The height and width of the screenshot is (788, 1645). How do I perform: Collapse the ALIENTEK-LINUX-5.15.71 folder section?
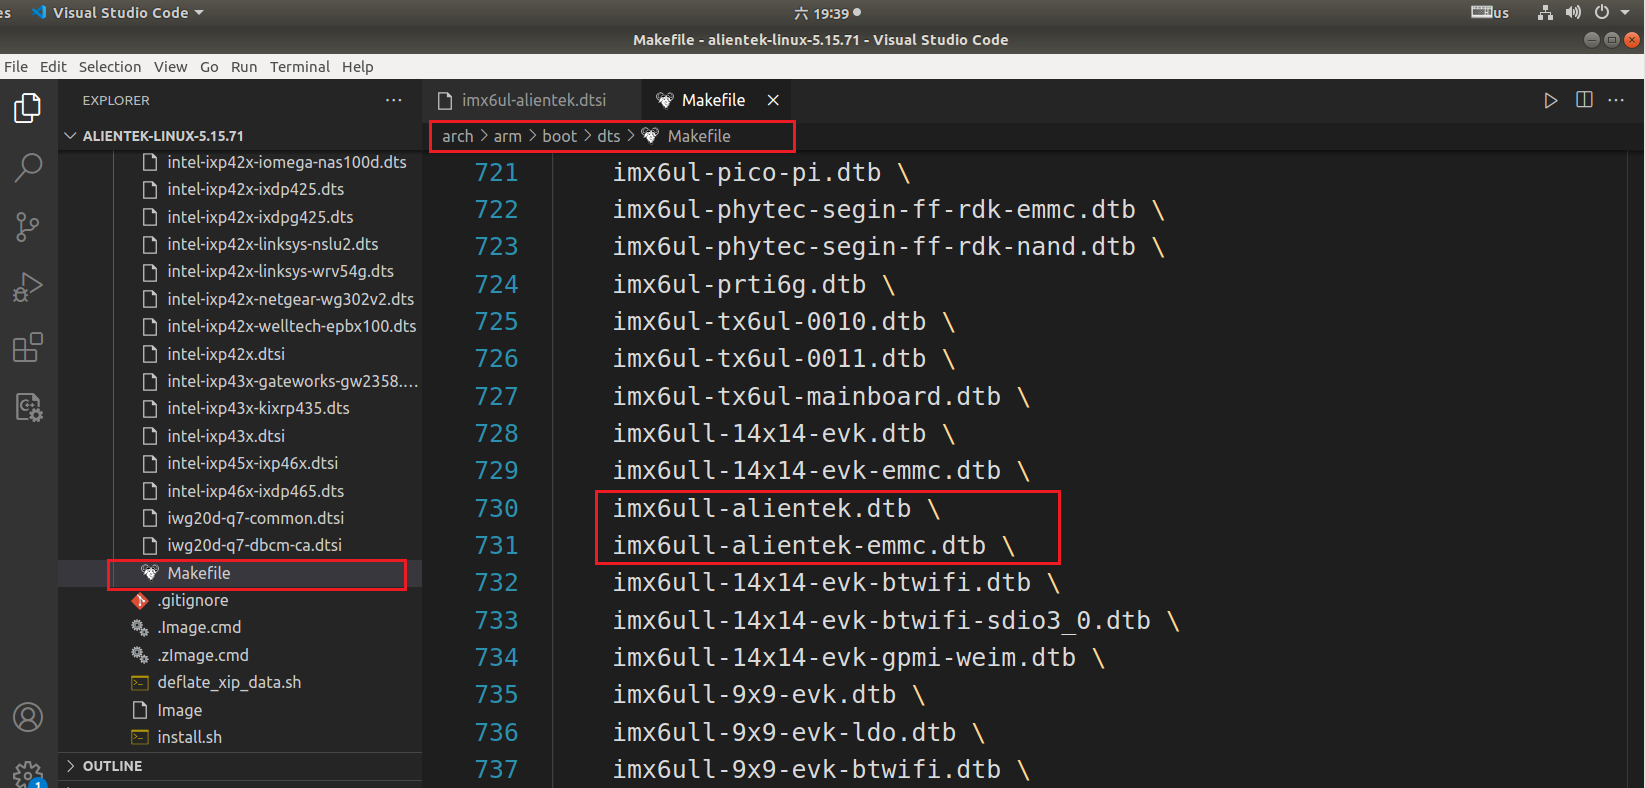point(240,136)
